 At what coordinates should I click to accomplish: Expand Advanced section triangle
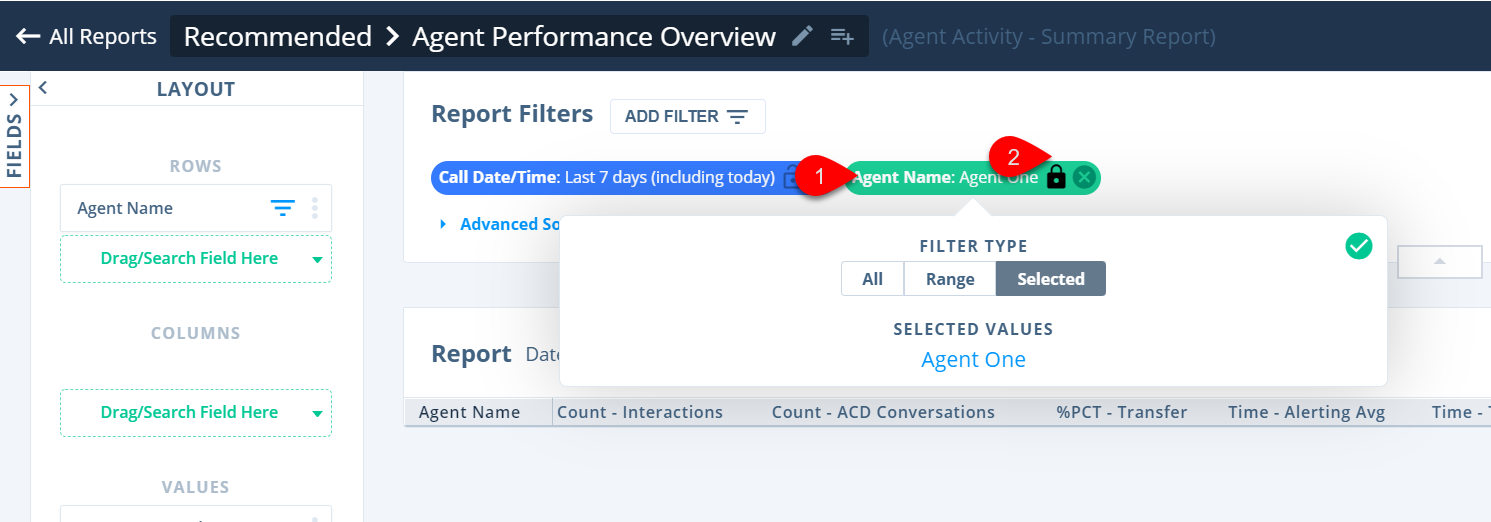pyautogui.click(x=444, y=224)
